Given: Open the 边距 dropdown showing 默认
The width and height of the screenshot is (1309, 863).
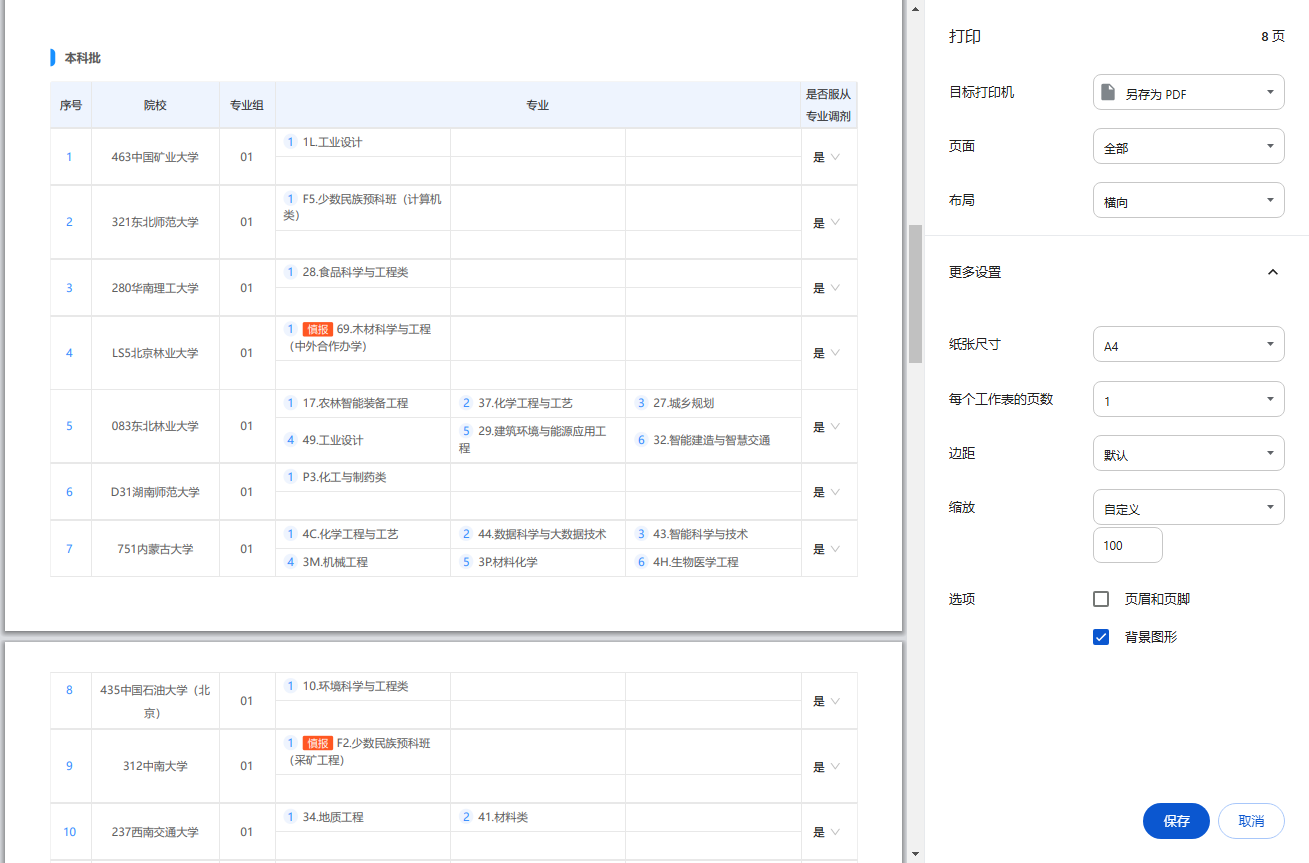Looking at the screenshot, I should tap(1188, 454).
